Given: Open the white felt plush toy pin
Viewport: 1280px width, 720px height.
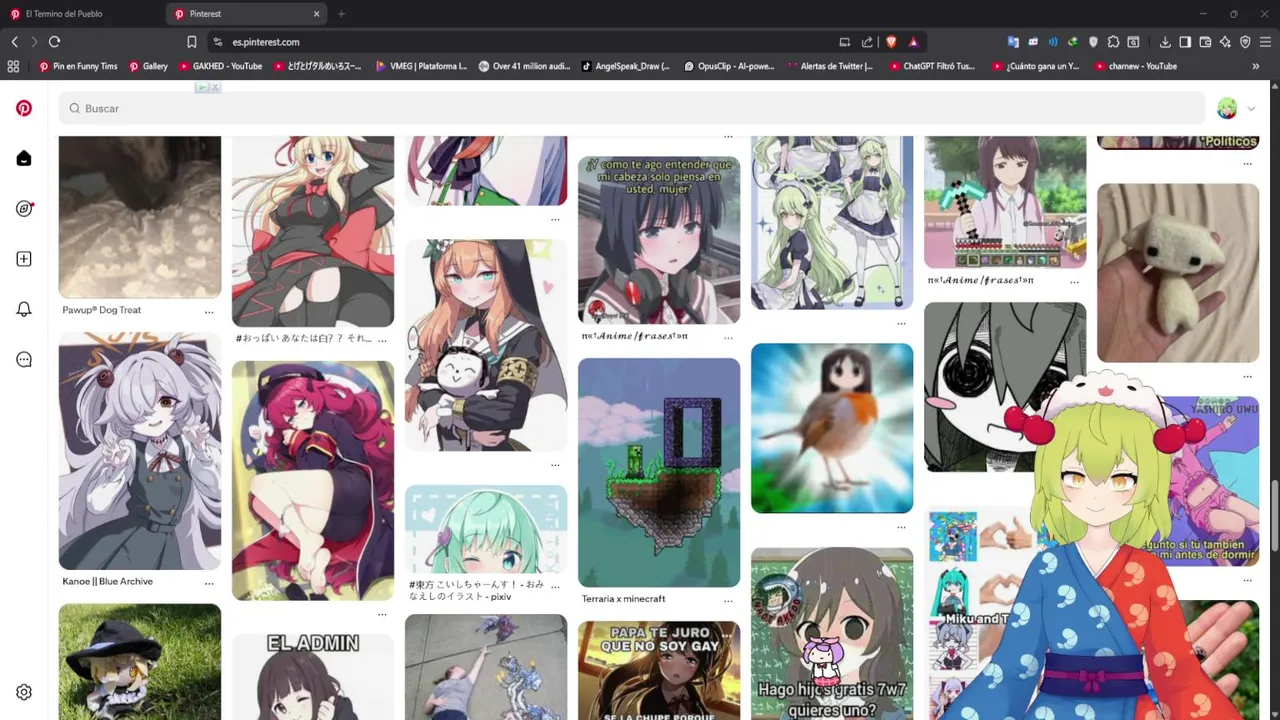Looking at the screenshot, I should tap(1178, 272).
